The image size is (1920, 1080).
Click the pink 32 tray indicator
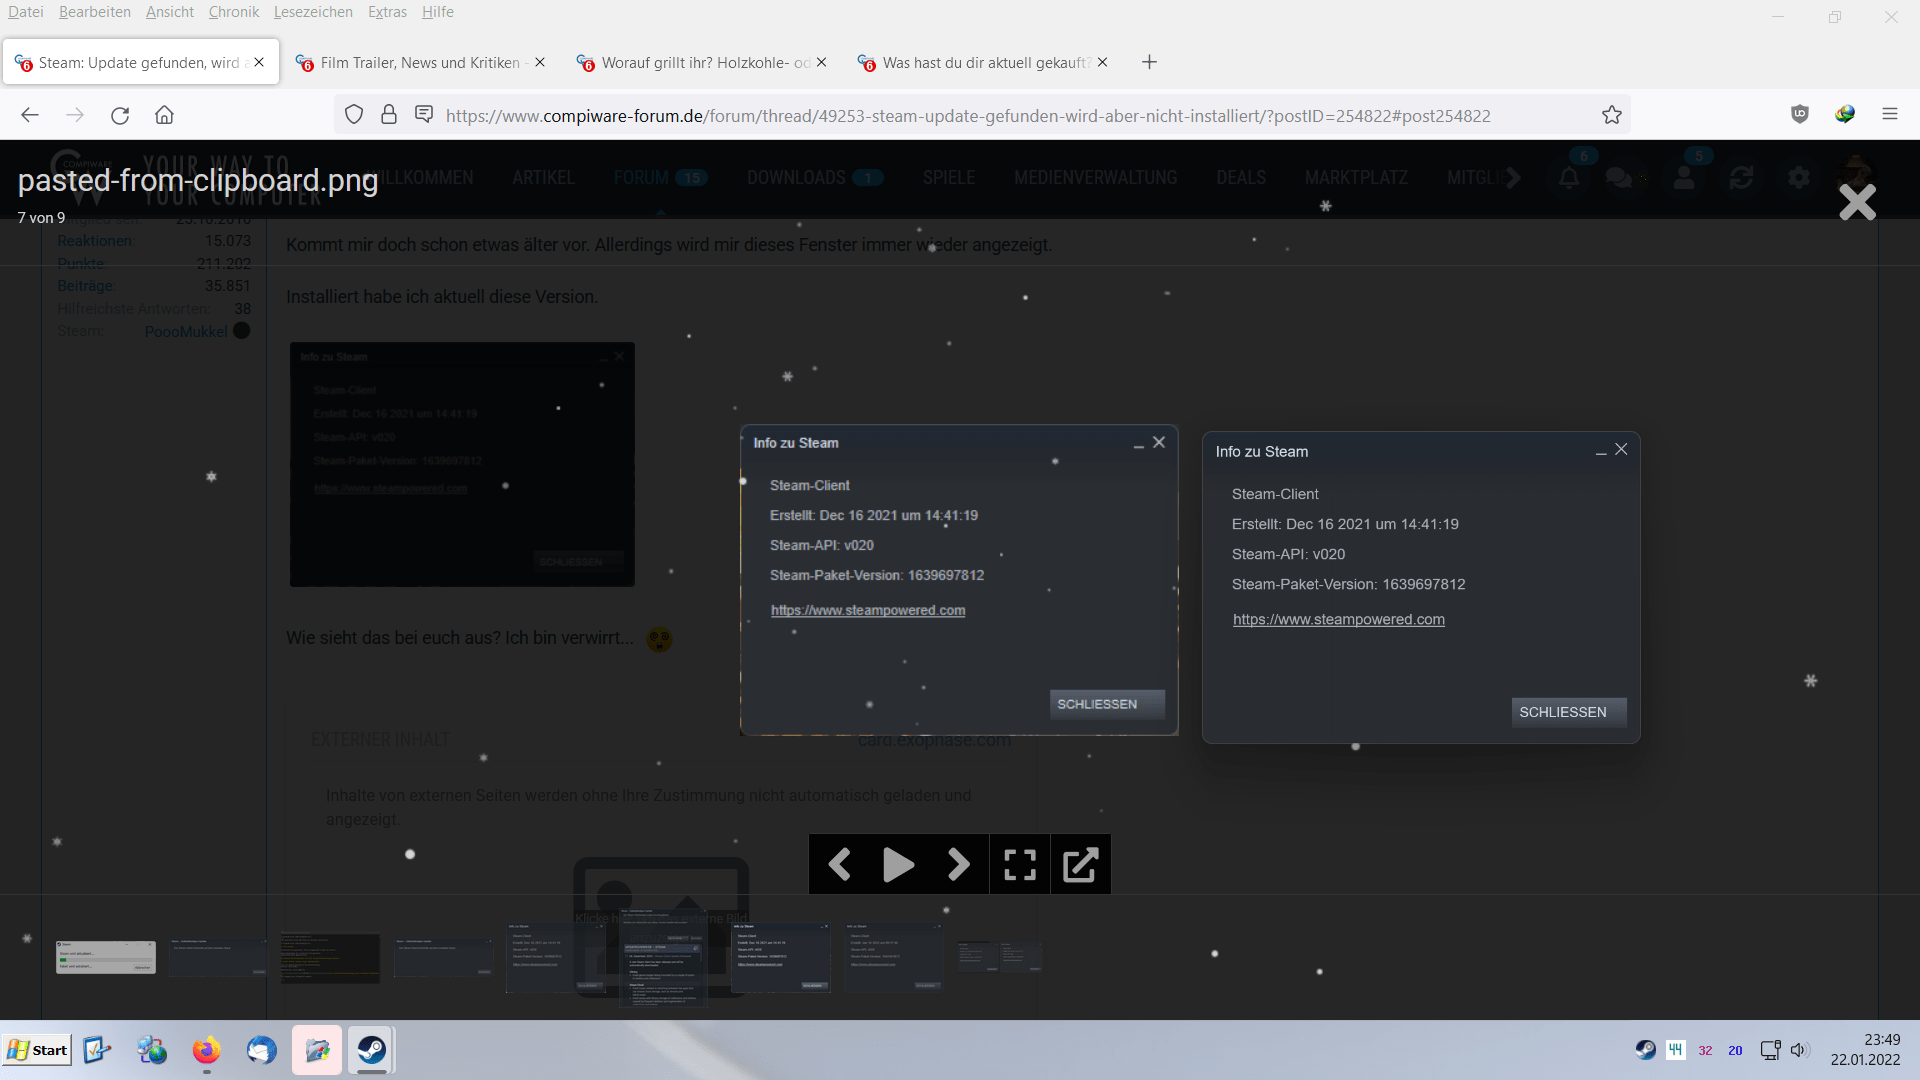click(x=1706, y=1051)
